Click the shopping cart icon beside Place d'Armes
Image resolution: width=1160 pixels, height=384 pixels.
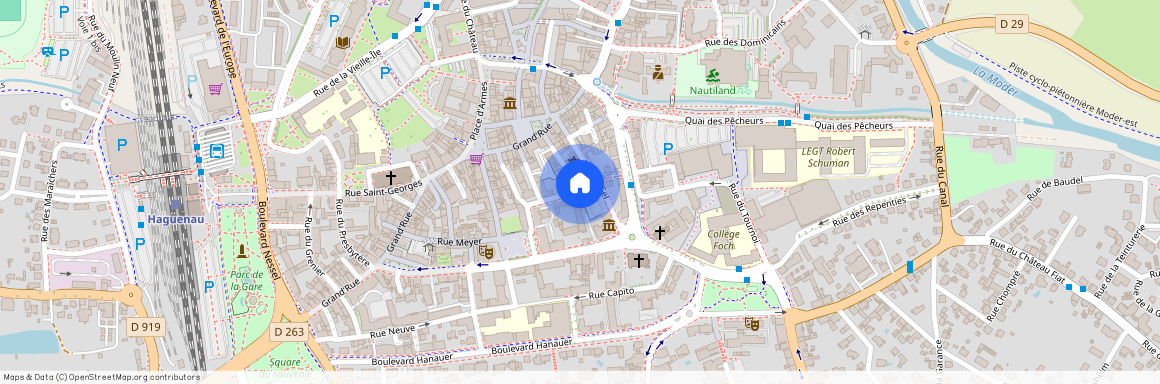(476, 159)
